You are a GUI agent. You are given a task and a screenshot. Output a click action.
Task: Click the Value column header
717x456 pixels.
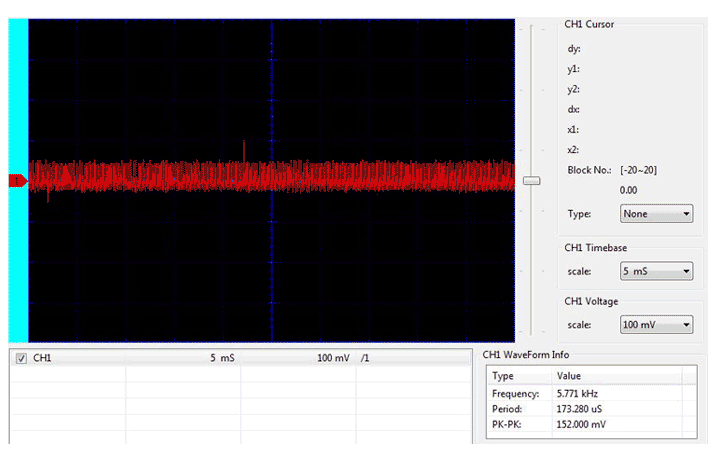568,376
